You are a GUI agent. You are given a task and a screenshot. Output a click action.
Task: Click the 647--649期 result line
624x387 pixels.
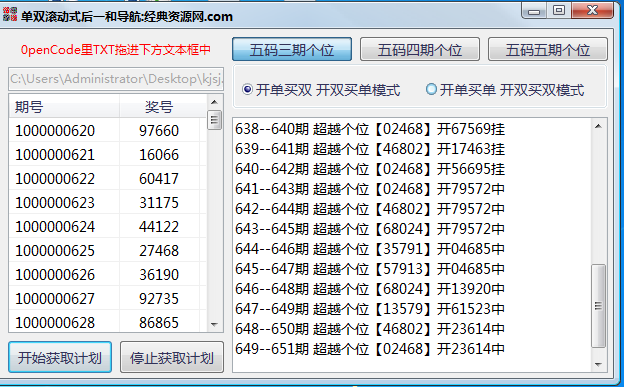(370, 309)
